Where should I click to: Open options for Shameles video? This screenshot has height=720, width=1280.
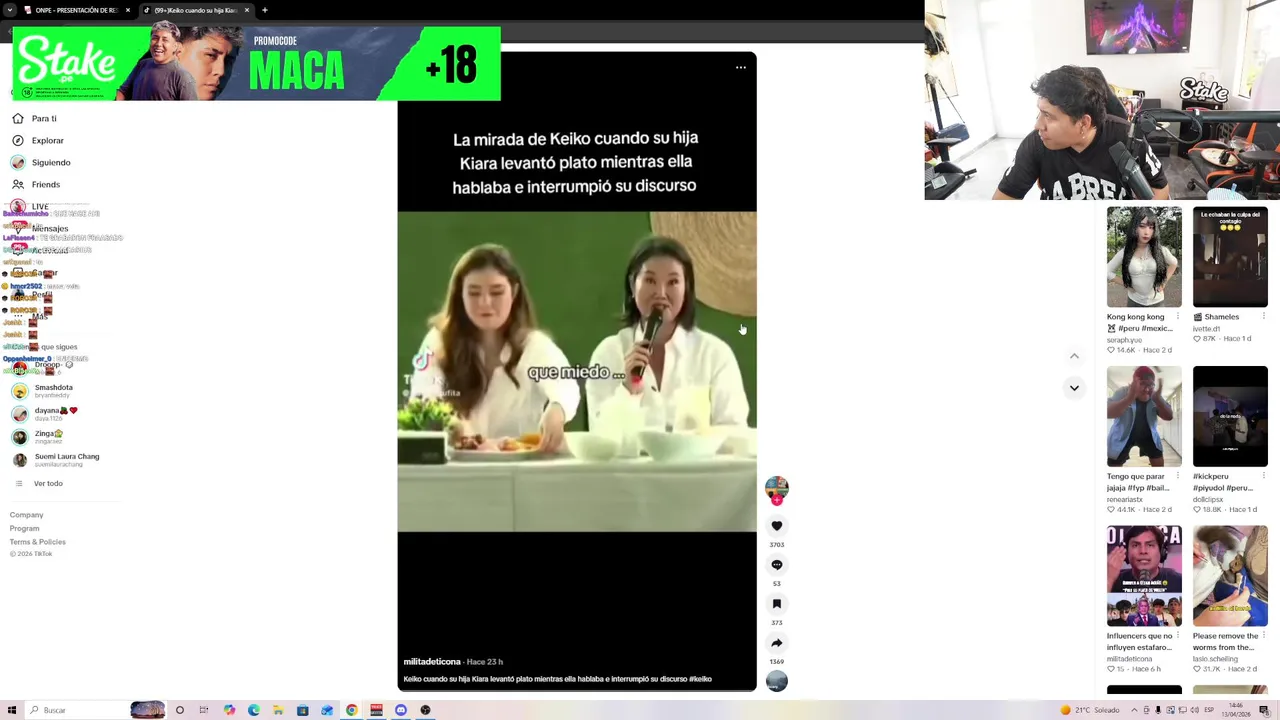click(x=1264, y=317)
